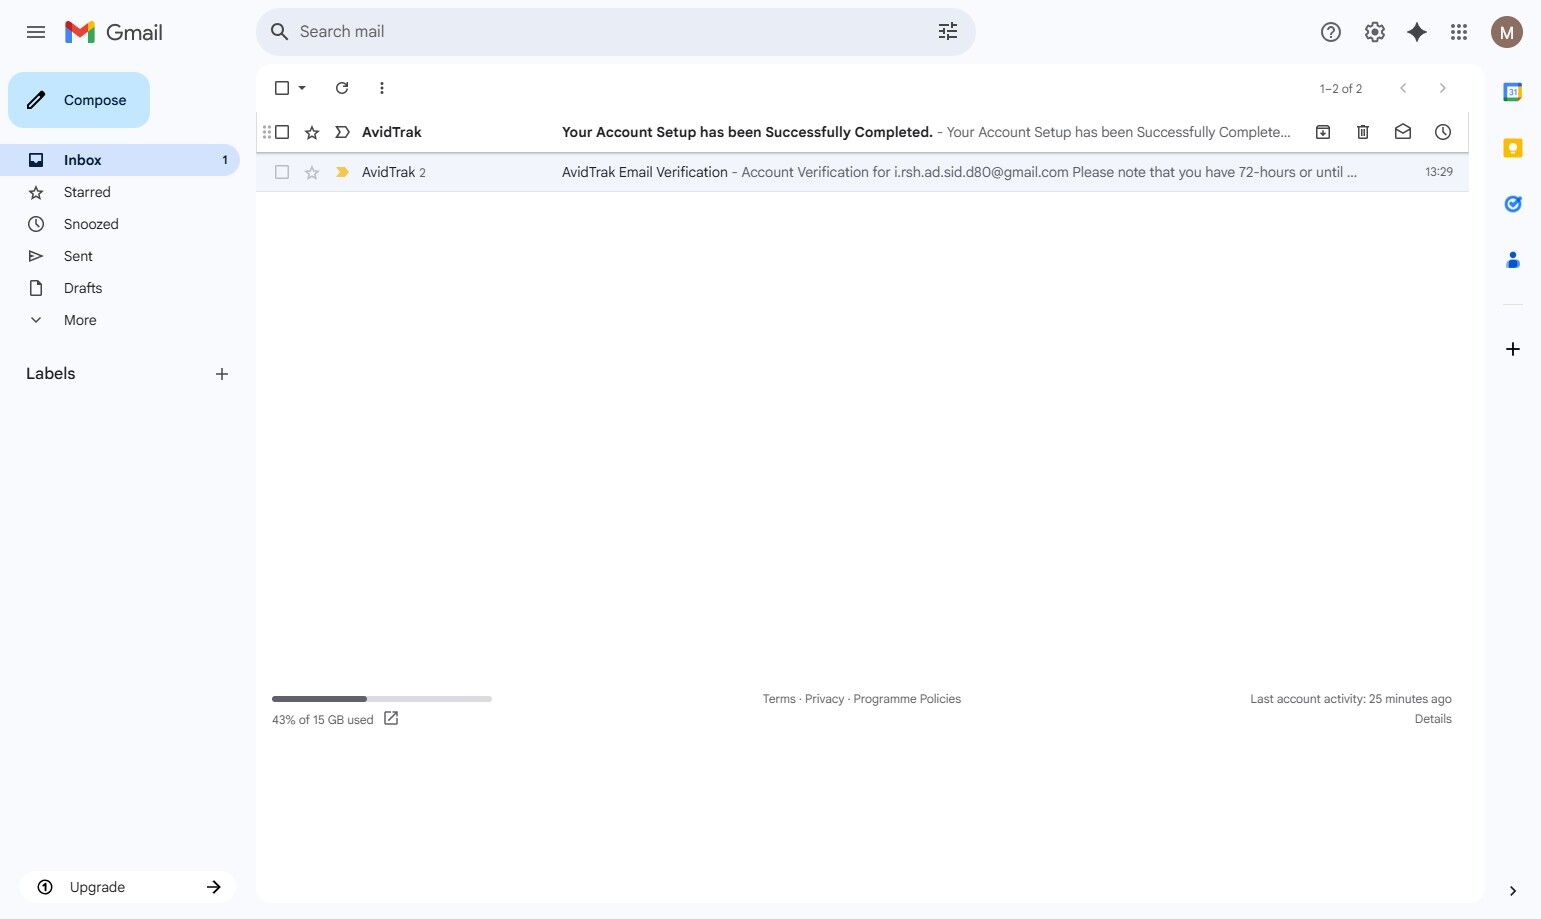Click the Labels heading
1541x919 pixels.
(x=51, y=374)
